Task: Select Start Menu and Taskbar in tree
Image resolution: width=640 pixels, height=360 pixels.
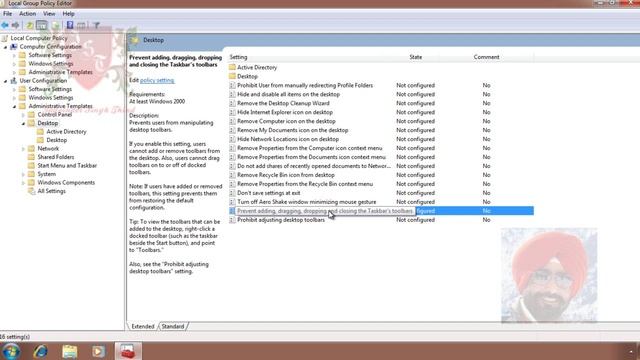Action: [67, 166]
